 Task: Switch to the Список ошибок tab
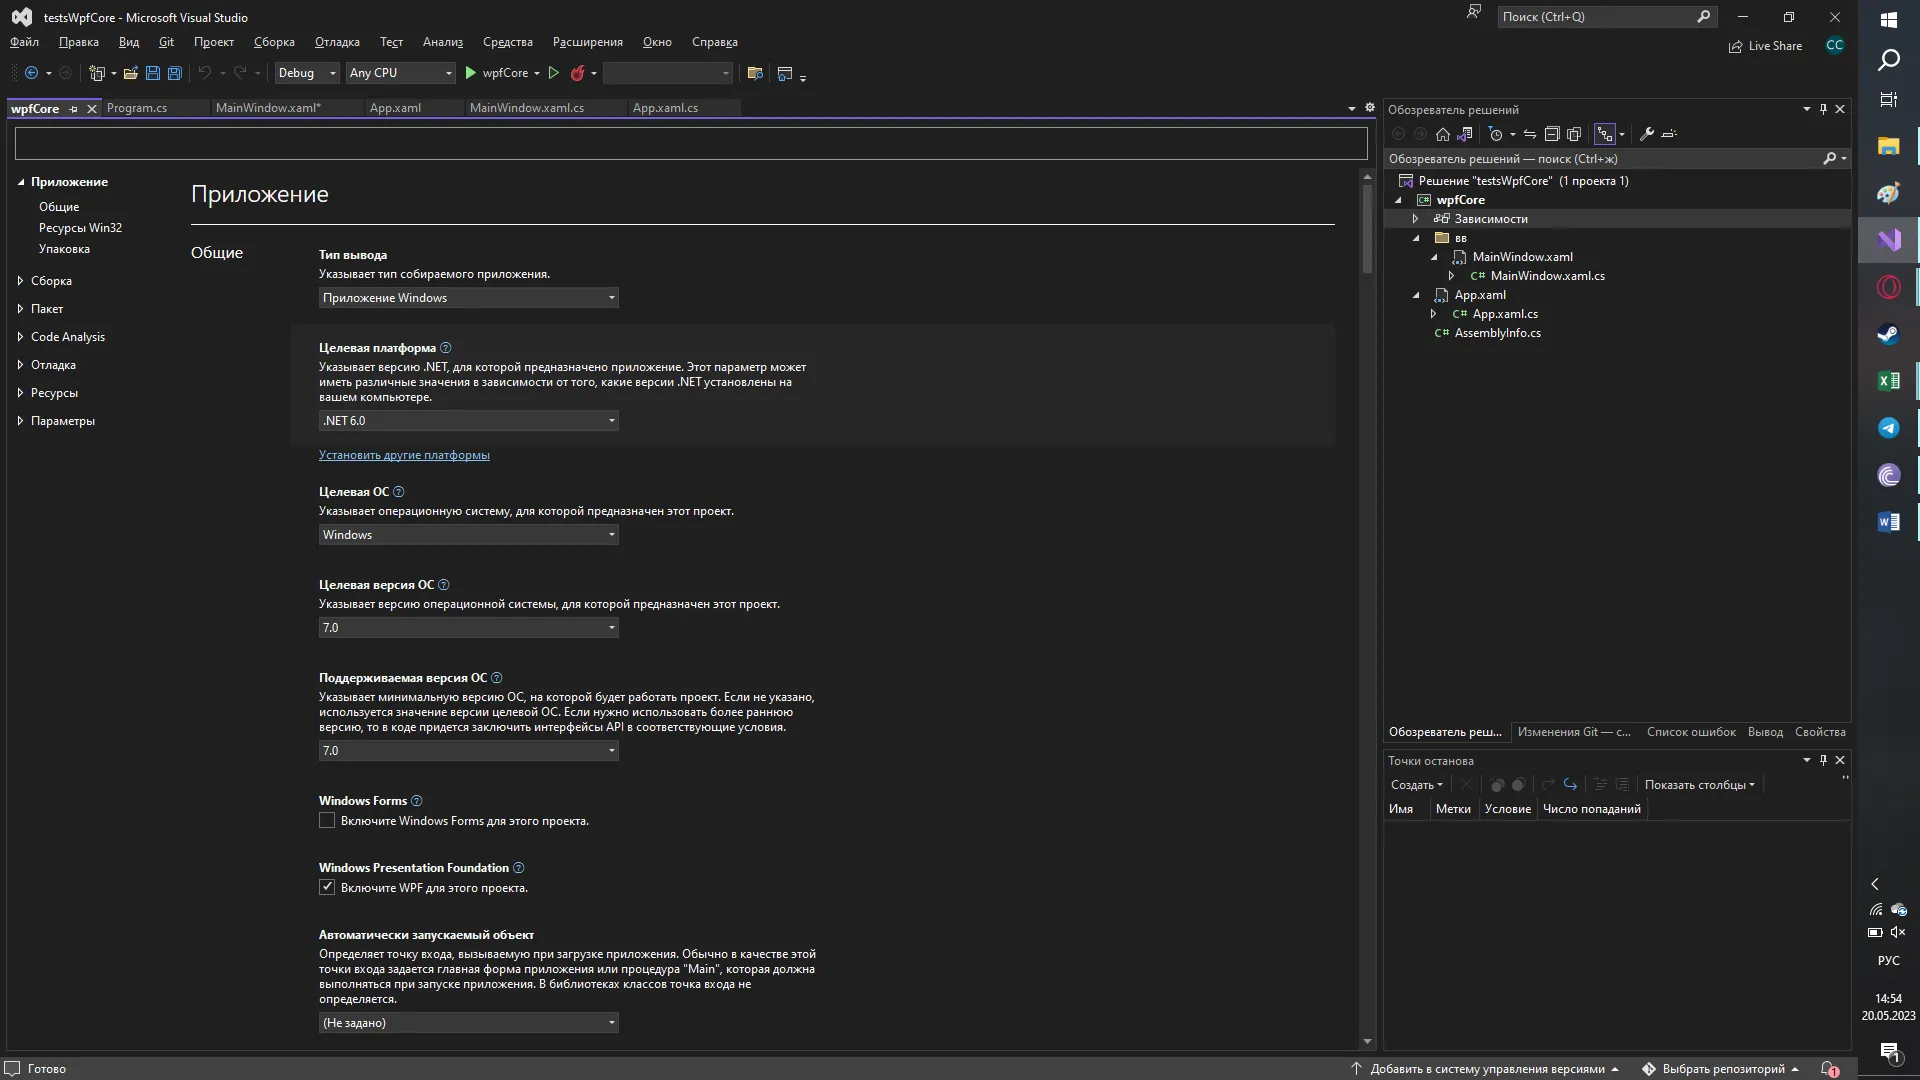(x=1691, y=732)
